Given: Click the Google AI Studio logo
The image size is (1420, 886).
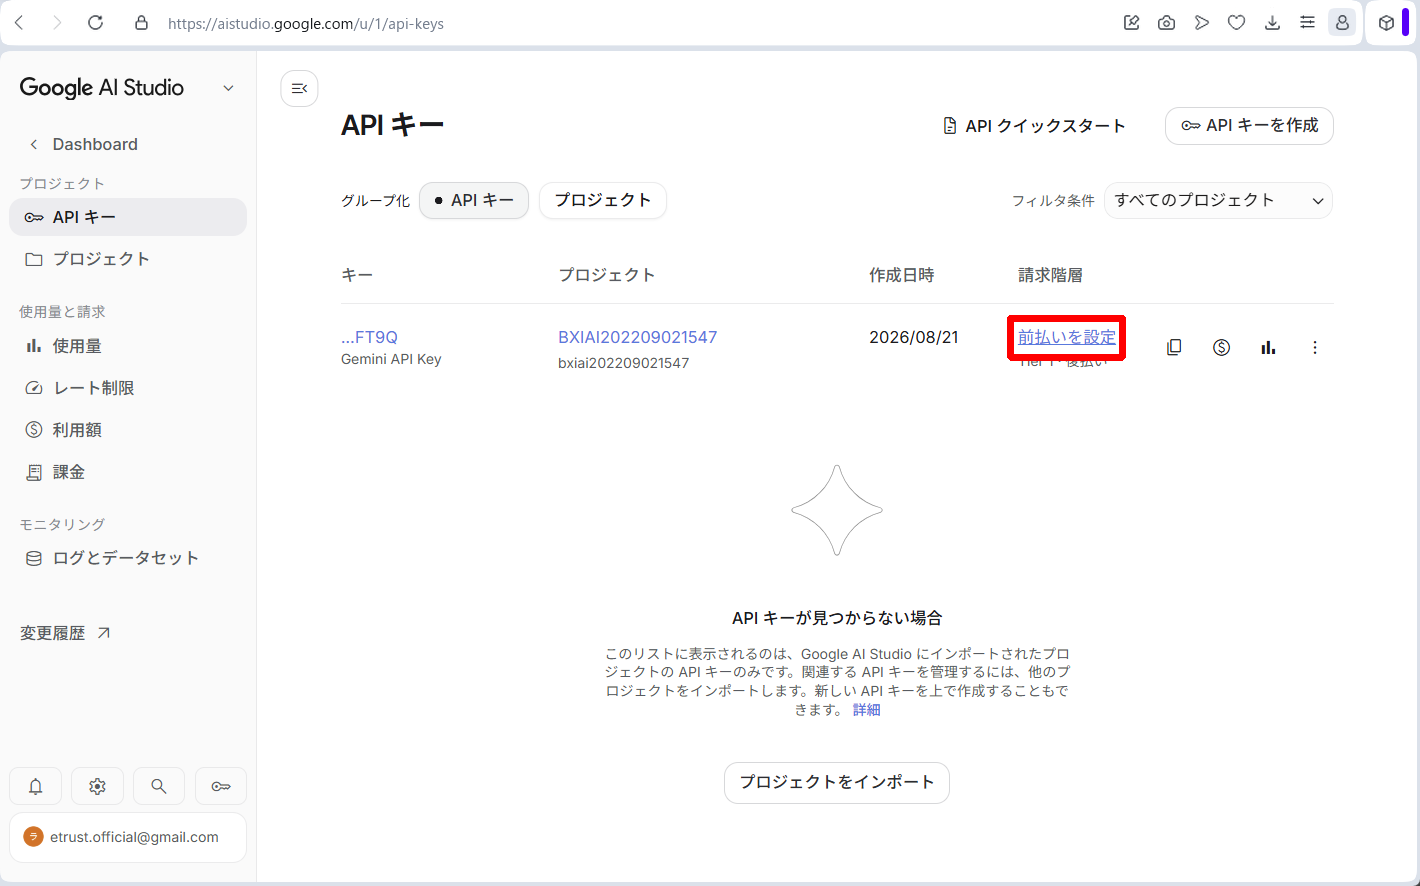Looking at the screenshot, I should tap(102, 88).
